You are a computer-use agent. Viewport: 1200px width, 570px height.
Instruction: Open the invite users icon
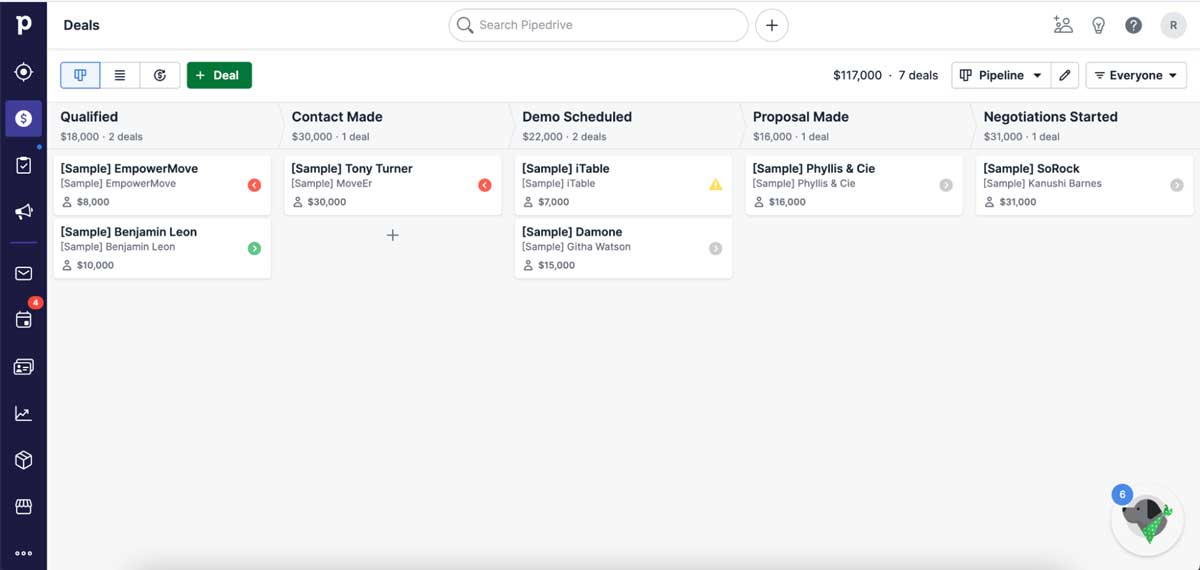(x=1063, y=25)
